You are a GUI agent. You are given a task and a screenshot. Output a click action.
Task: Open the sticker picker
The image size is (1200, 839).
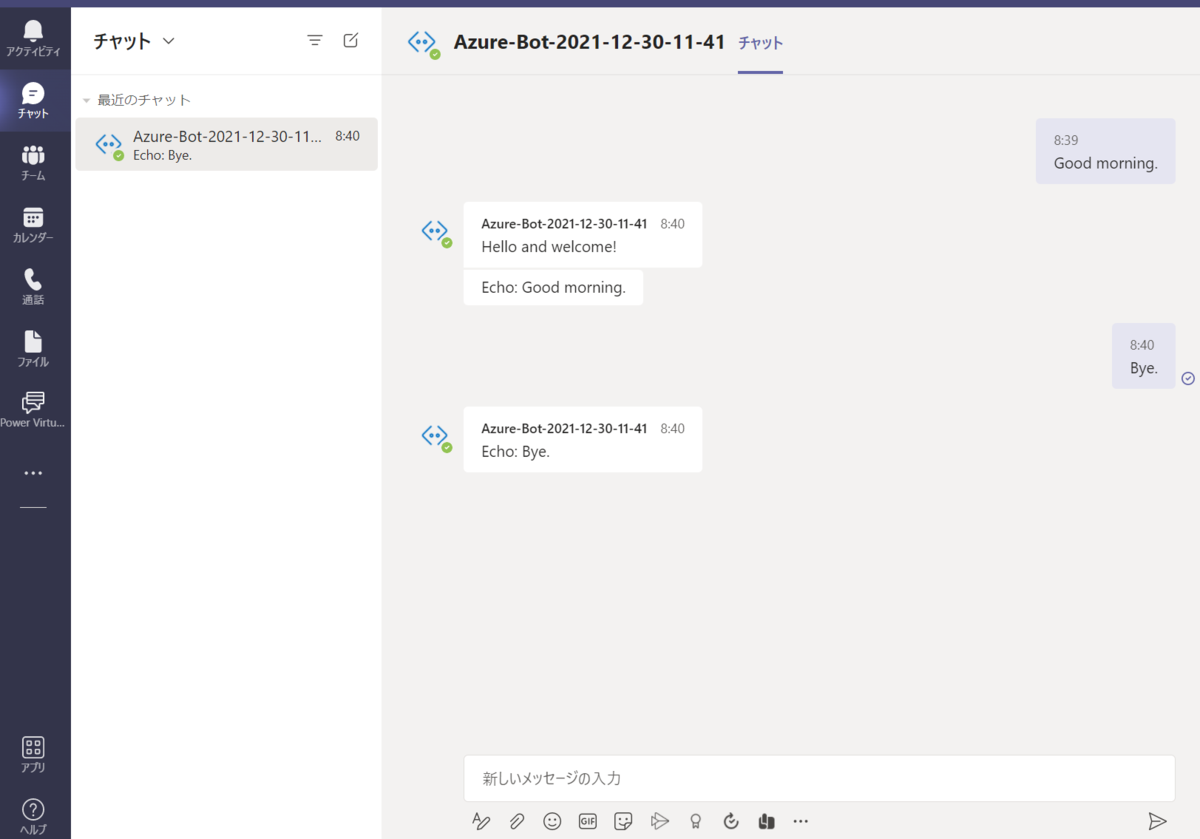(x=624, y=821)
